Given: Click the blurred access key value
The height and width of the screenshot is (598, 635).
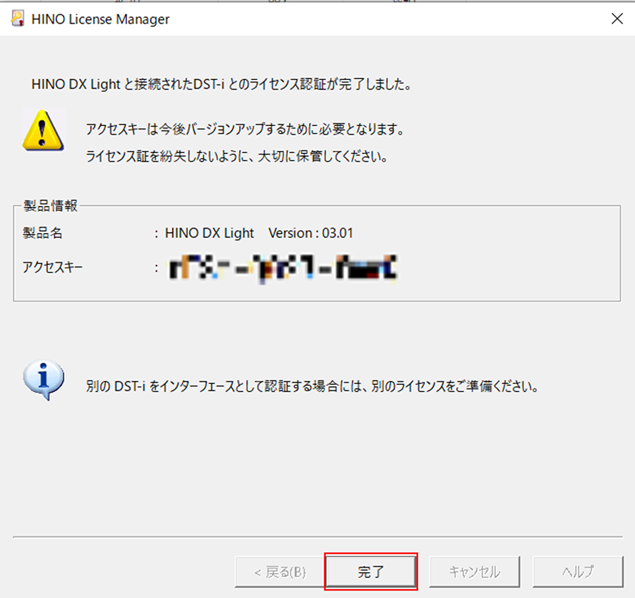Looking at the screenshot, I should [x=283, y=268].
